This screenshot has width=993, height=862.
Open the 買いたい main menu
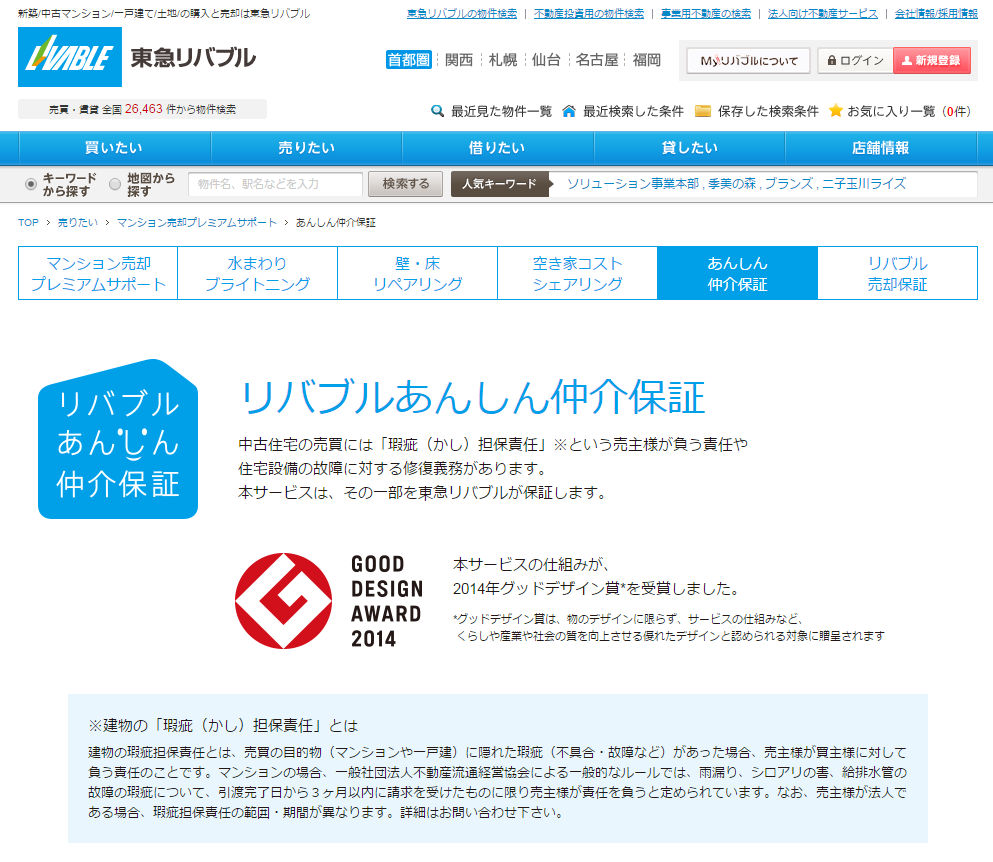tap(115, 148)
